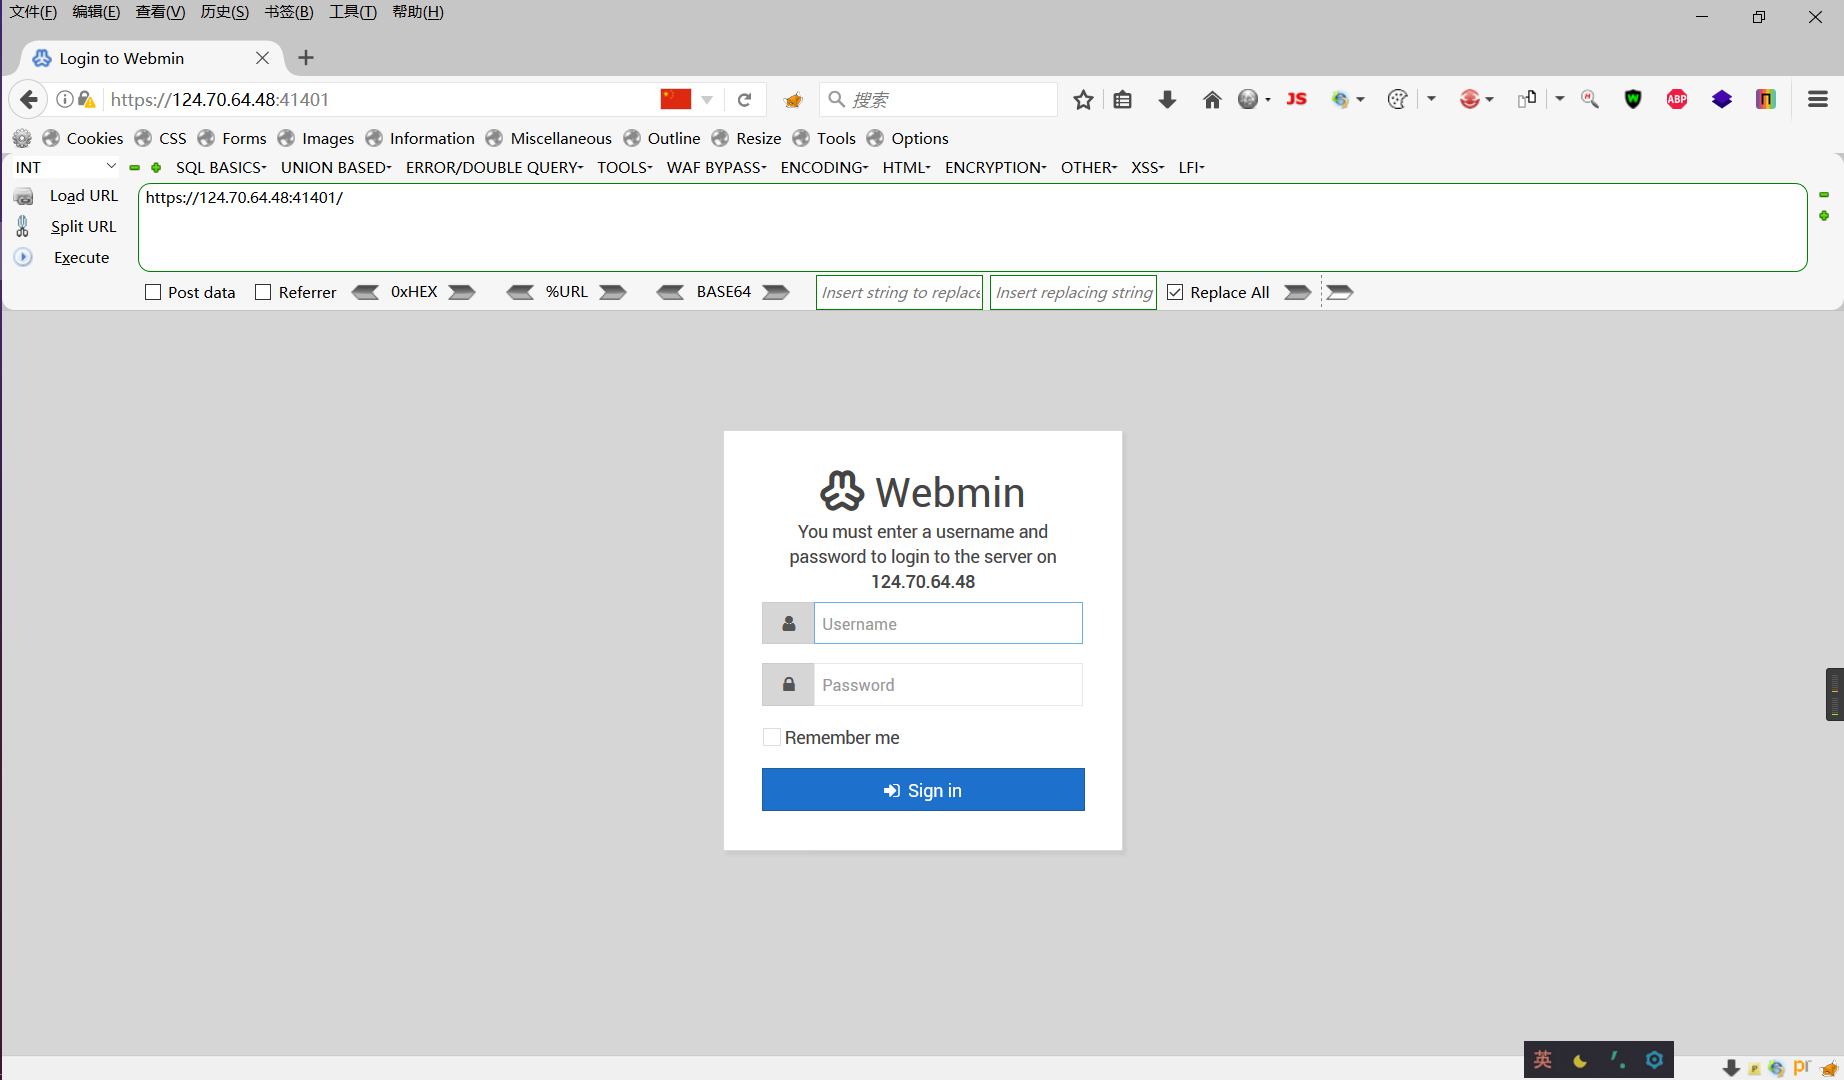
Task: Expand the ENCODING menu
Action: tap(824, 167)
